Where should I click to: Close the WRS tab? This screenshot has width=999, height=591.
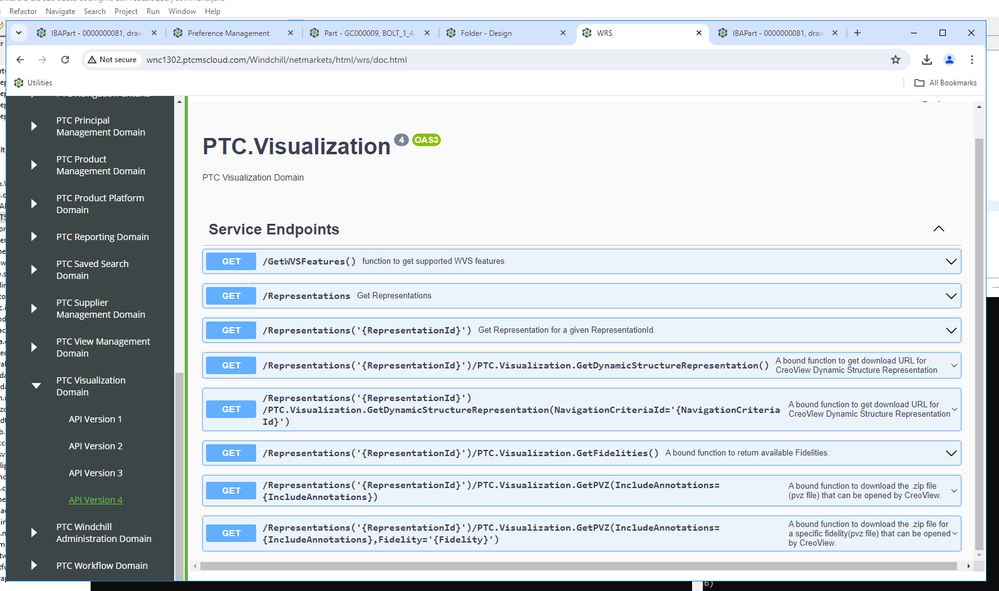coord(699,33)
